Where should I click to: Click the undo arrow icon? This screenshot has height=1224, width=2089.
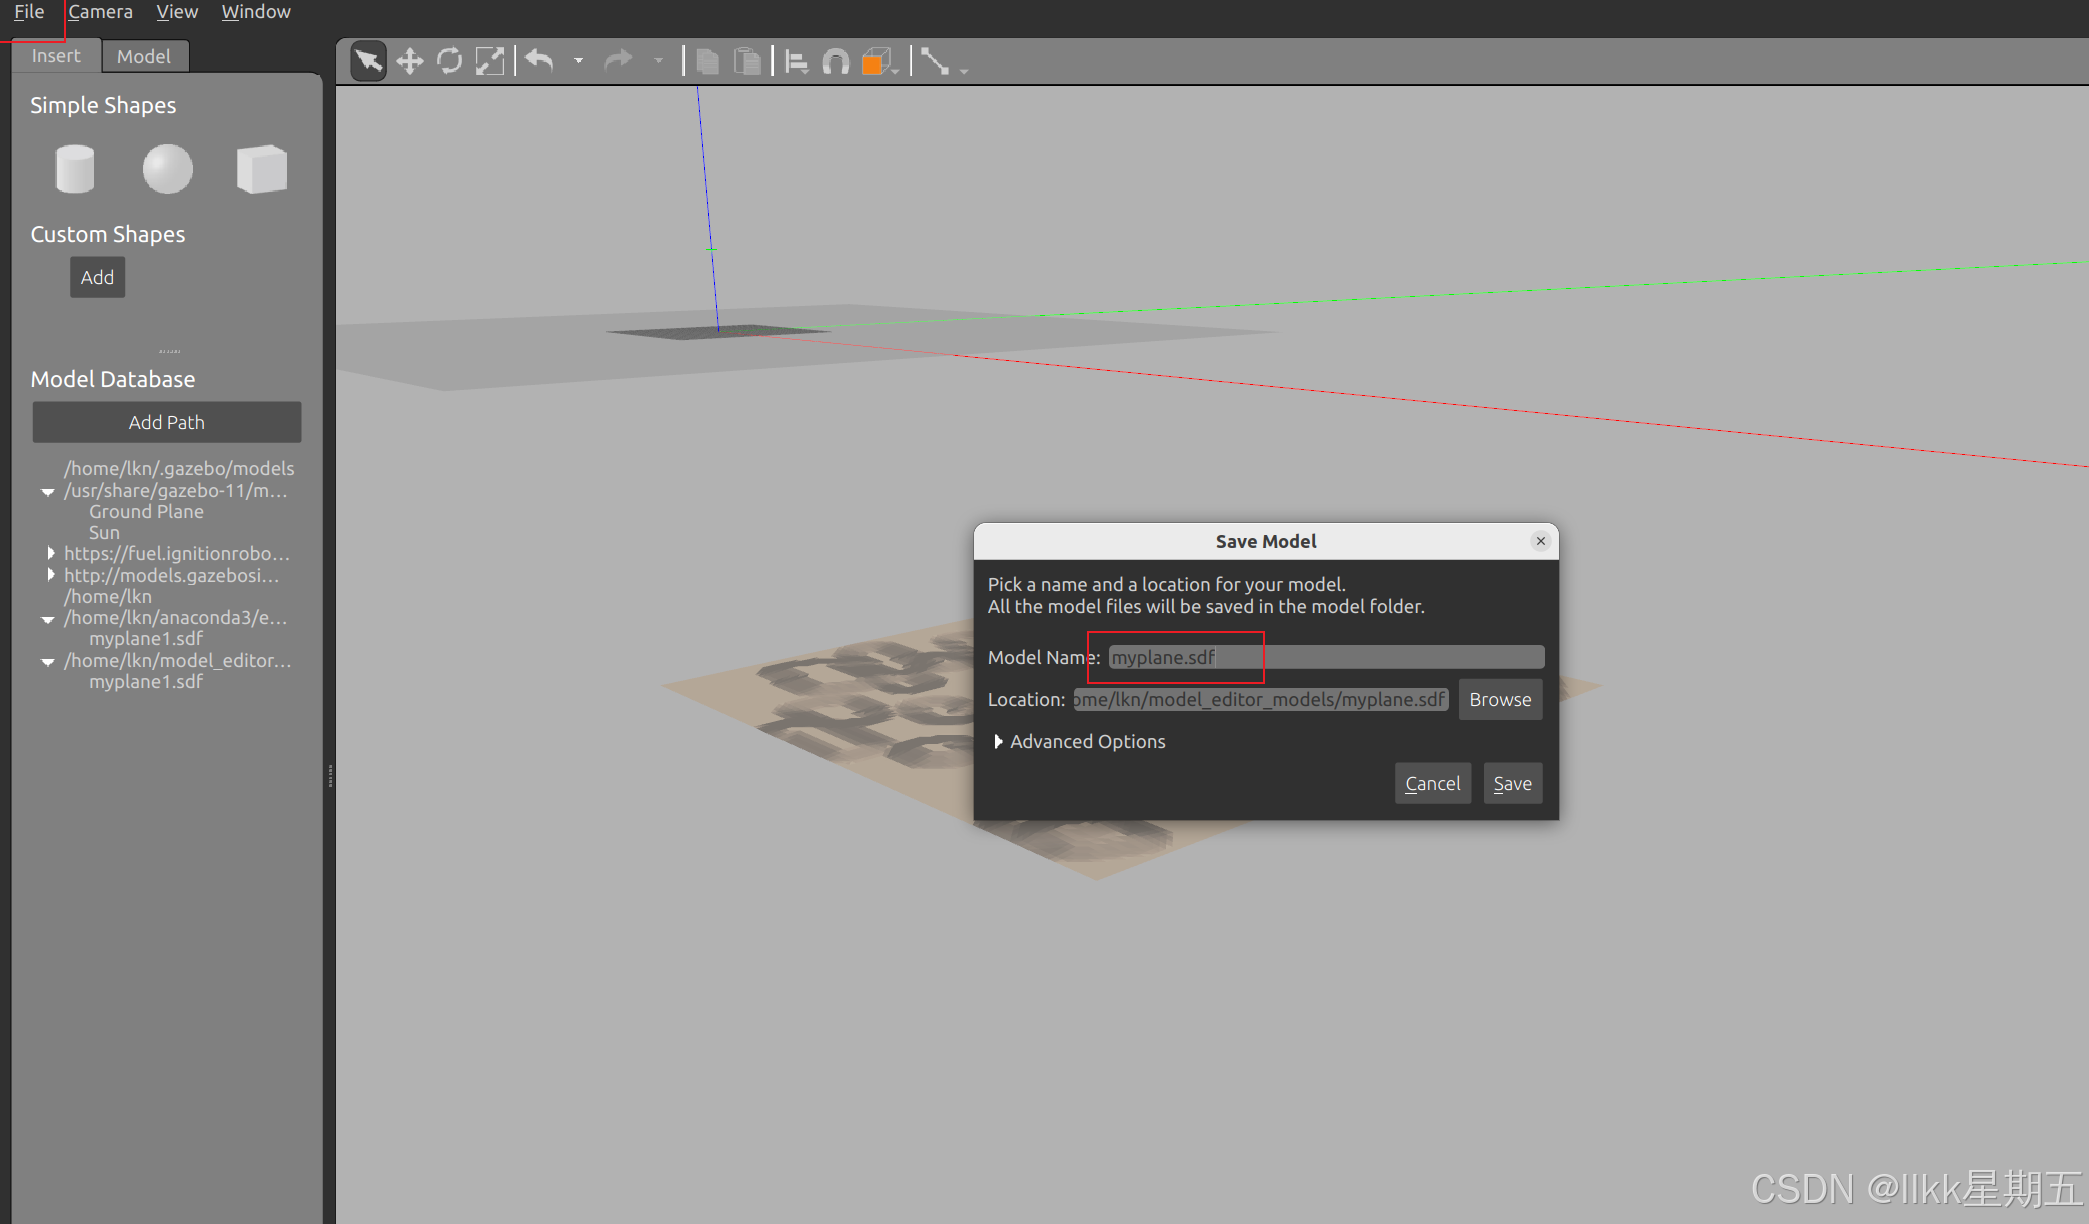click(540, 62)
